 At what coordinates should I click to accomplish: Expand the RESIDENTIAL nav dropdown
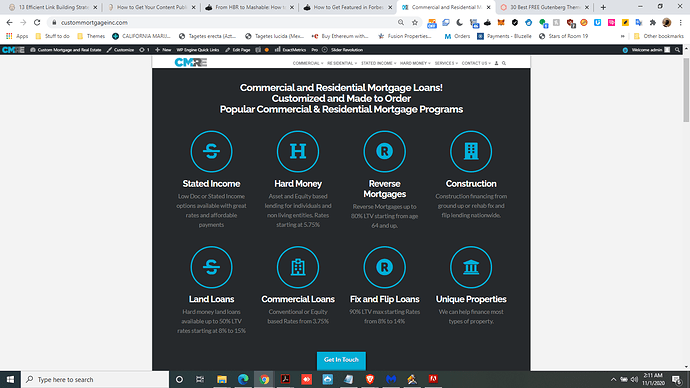click(x=342, y=63)
